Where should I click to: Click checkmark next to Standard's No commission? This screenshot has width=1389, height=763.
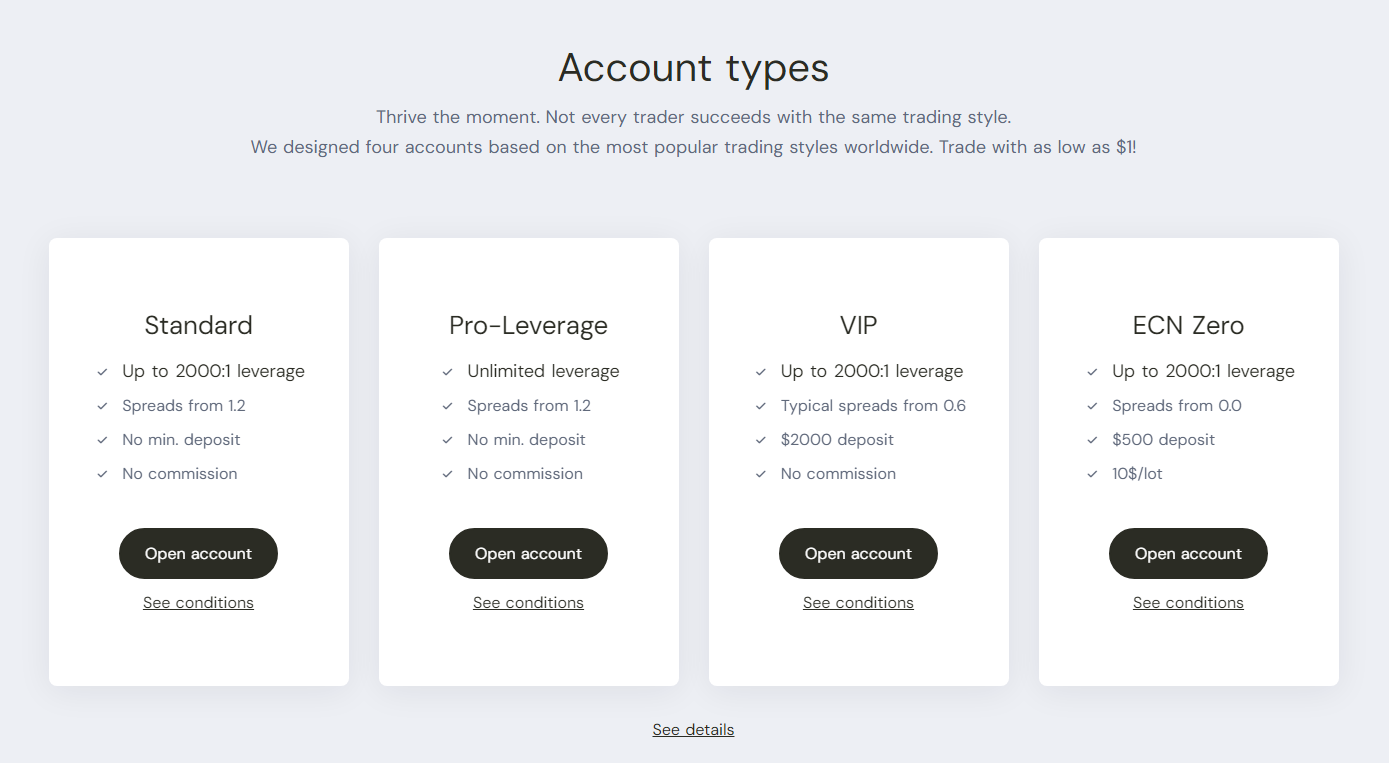point(102,474)
